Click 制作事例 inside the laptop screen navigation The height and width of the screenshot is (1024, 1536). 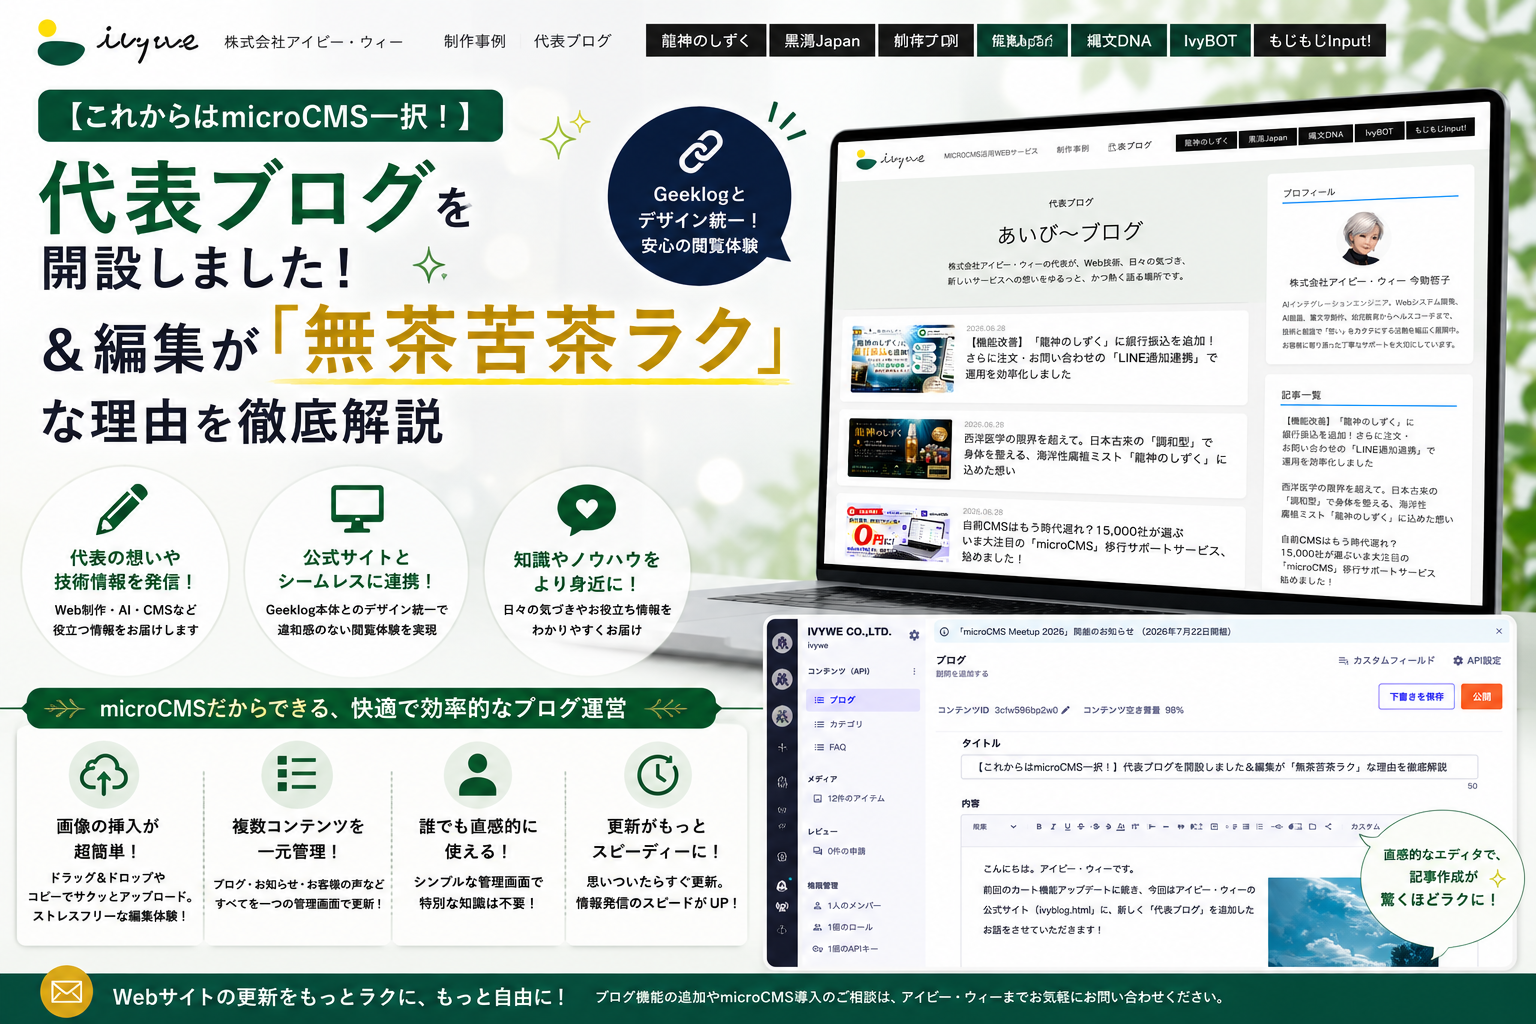point(1073,148)
